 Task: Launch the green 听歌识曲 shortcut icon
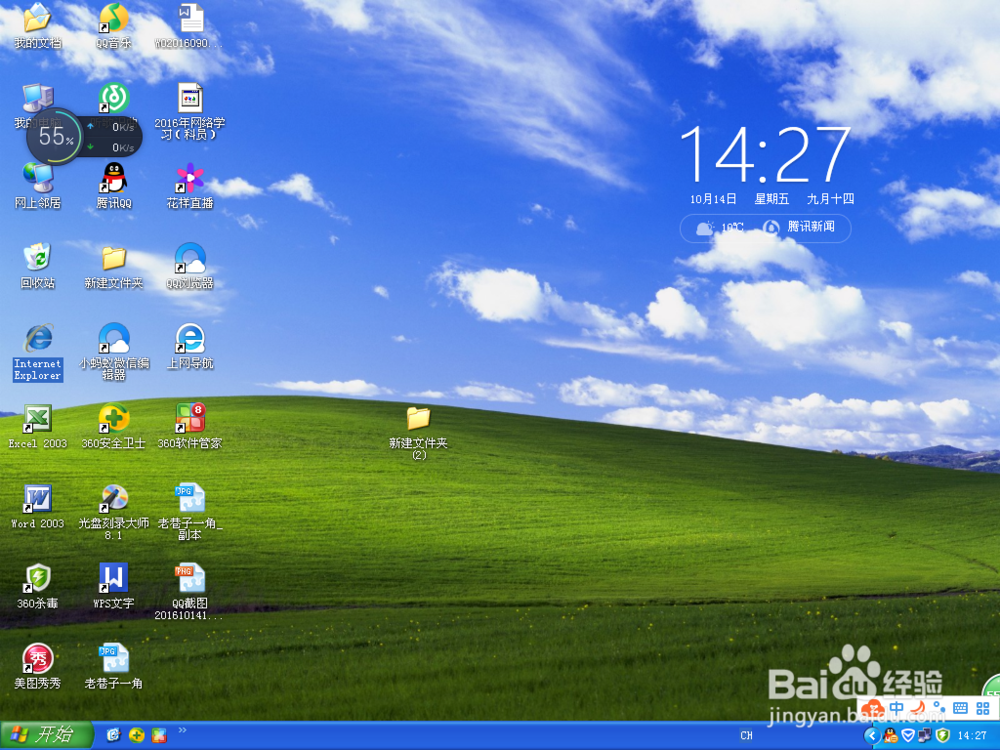pos(114,98)
